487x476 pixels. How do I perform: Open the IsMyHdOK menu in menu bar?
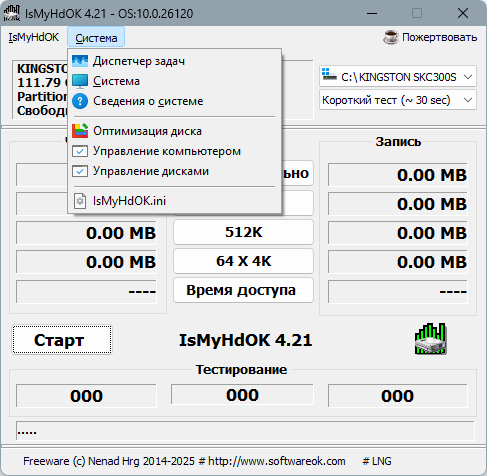point(34,37)
